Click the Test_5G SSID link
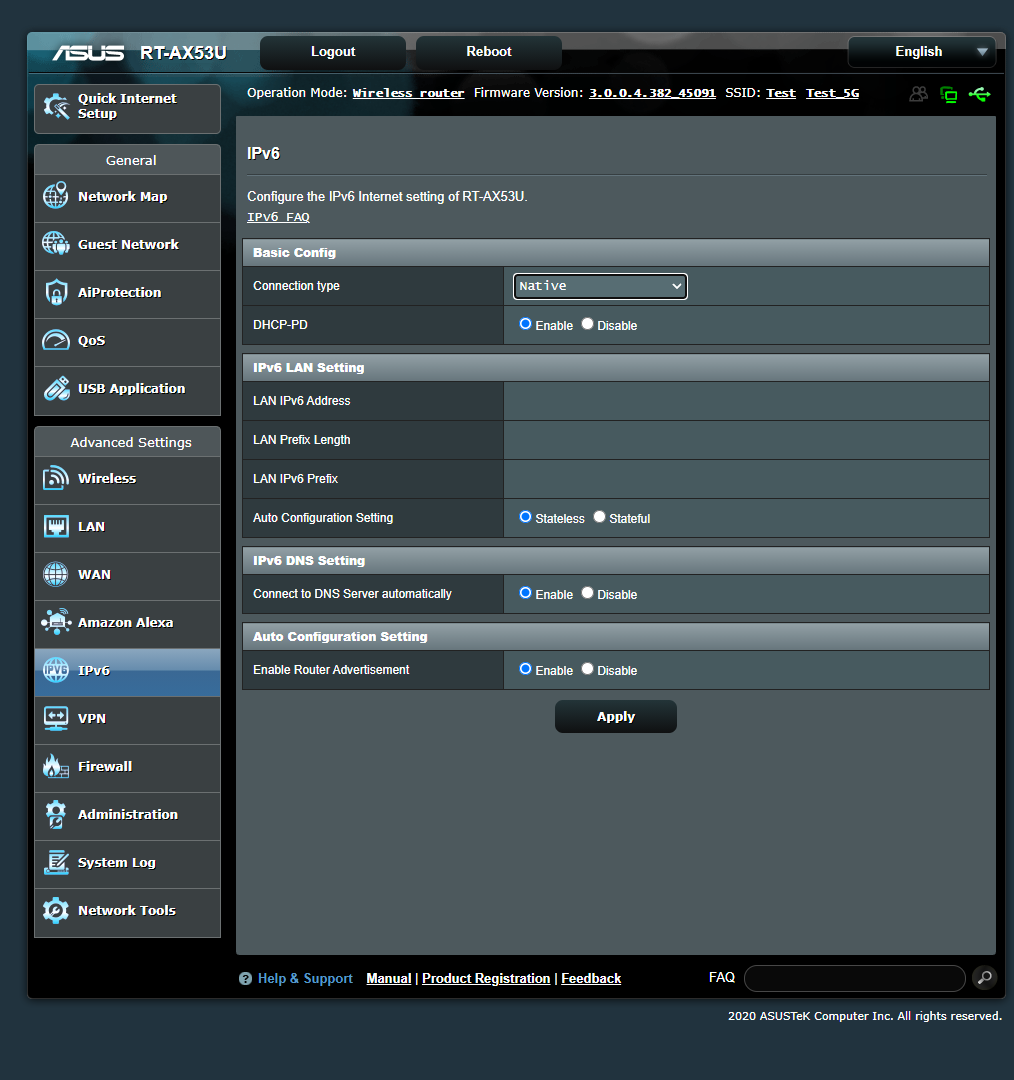Screen dimensions: 1014x1080 [832, 93]
